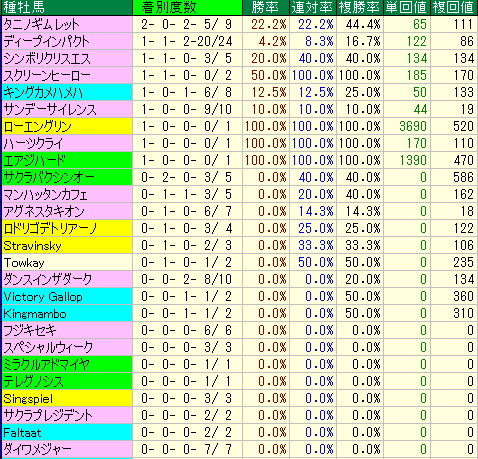Click ダンスインザダーク's record 0- 0- 2- 8/10

coord(187,279)
